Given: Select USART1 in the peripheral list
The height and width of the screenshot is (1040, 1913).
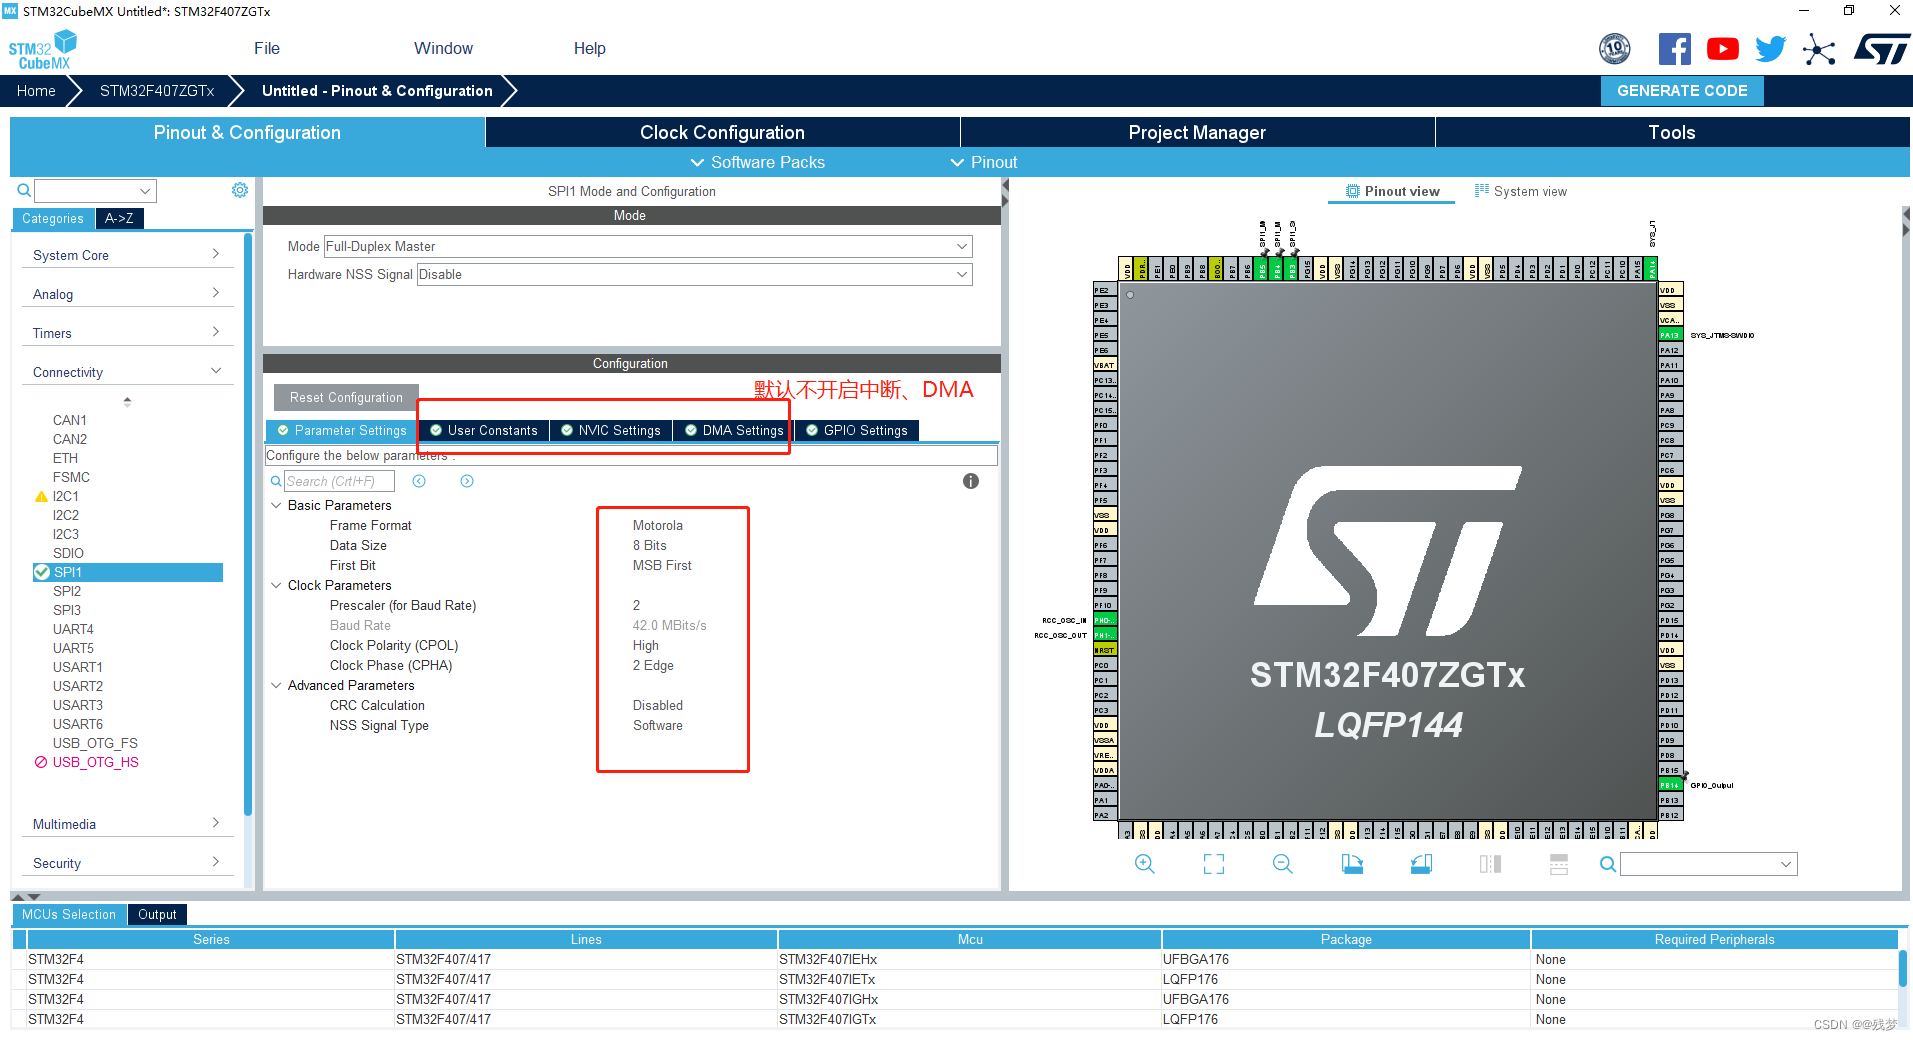Looking at the screenshot, I should coord(77,667).
